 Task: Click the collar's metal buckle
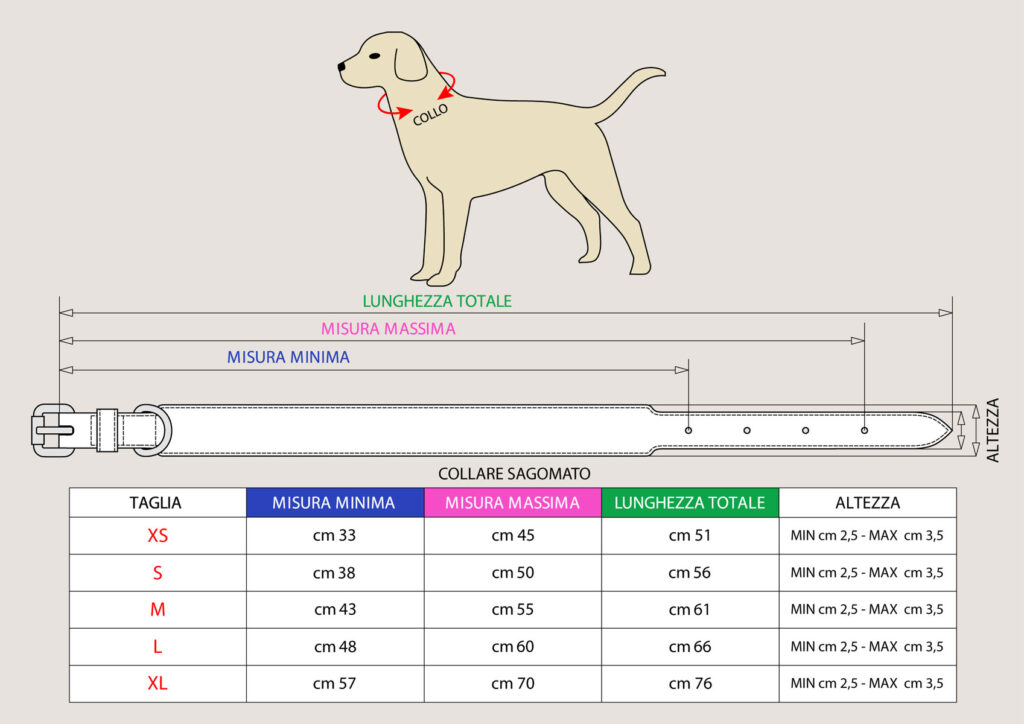[50, 430]
